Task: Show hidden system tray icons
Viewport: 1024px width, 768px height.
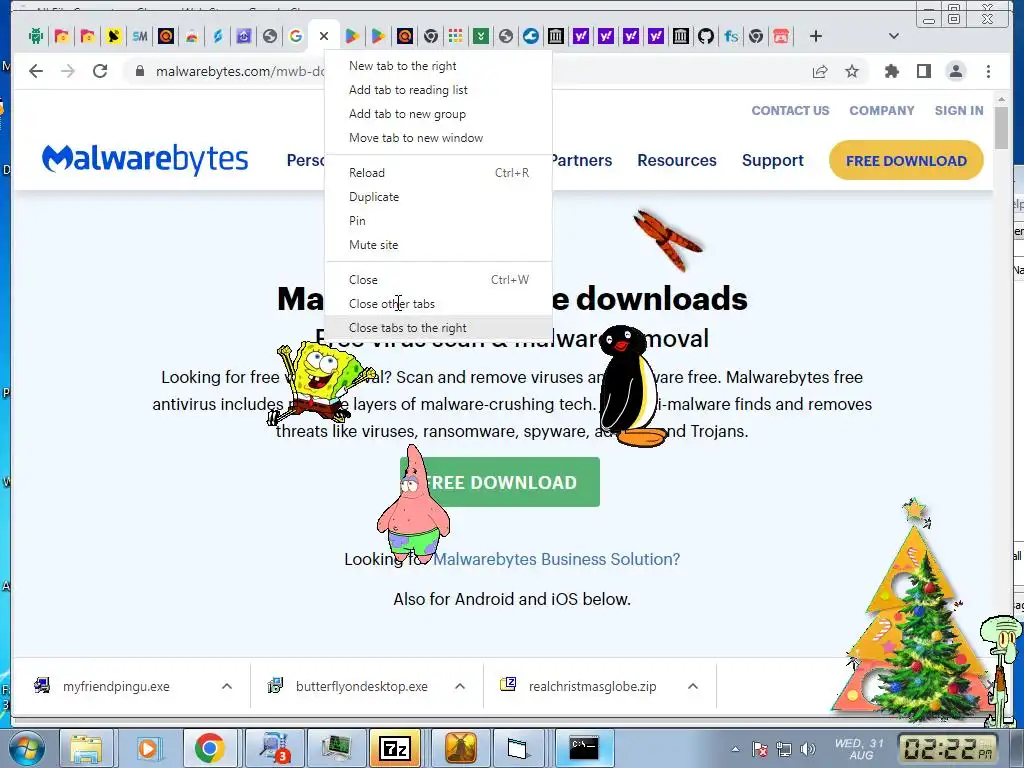Action: (735, 749)
